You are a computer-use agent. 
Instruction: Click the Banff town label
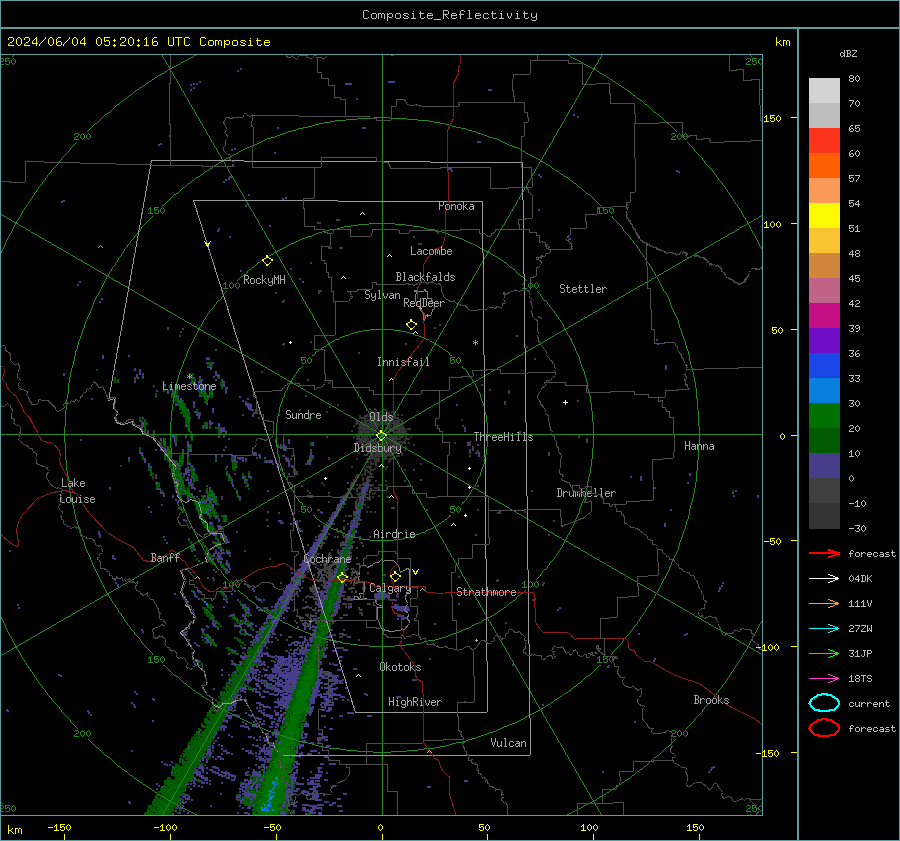(165, 557)
